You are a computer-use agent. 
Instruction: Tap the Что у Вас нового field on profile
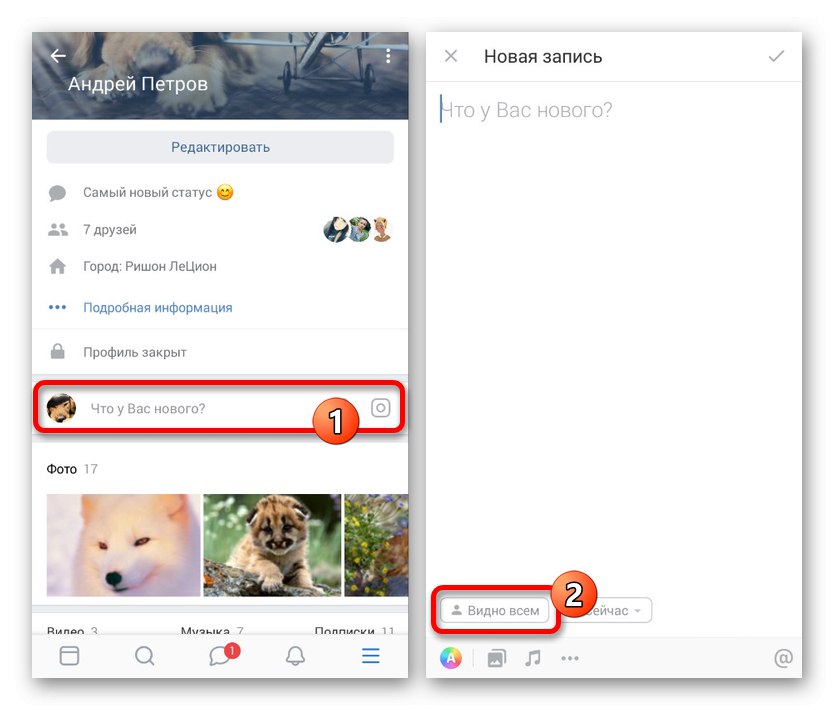coord(219,408)
